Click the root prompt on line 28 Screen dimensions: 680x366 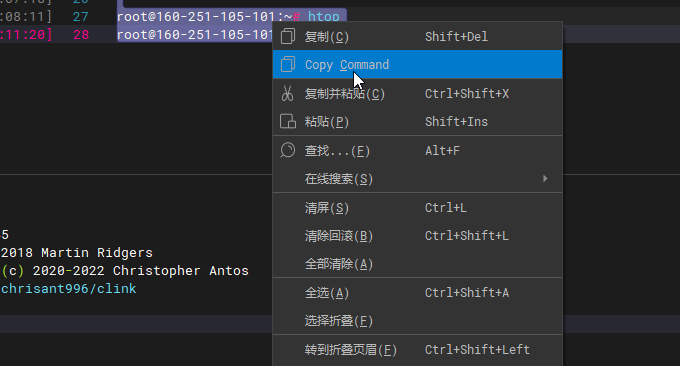coord(195,35)
